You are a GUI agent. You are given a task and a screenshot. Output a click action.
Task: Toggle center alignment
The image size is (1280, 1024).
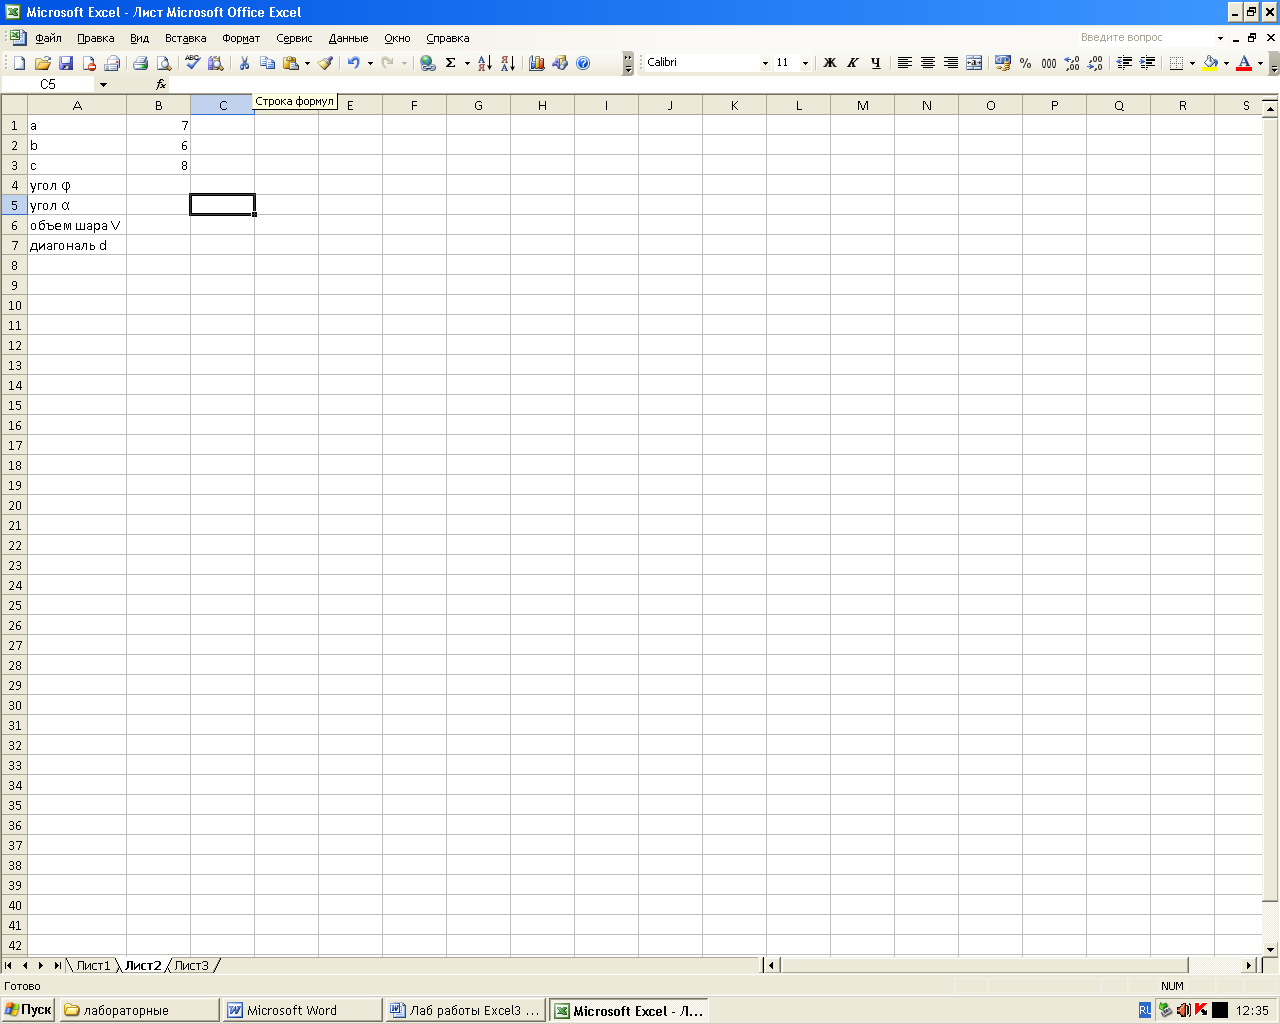tap(928, 63)
